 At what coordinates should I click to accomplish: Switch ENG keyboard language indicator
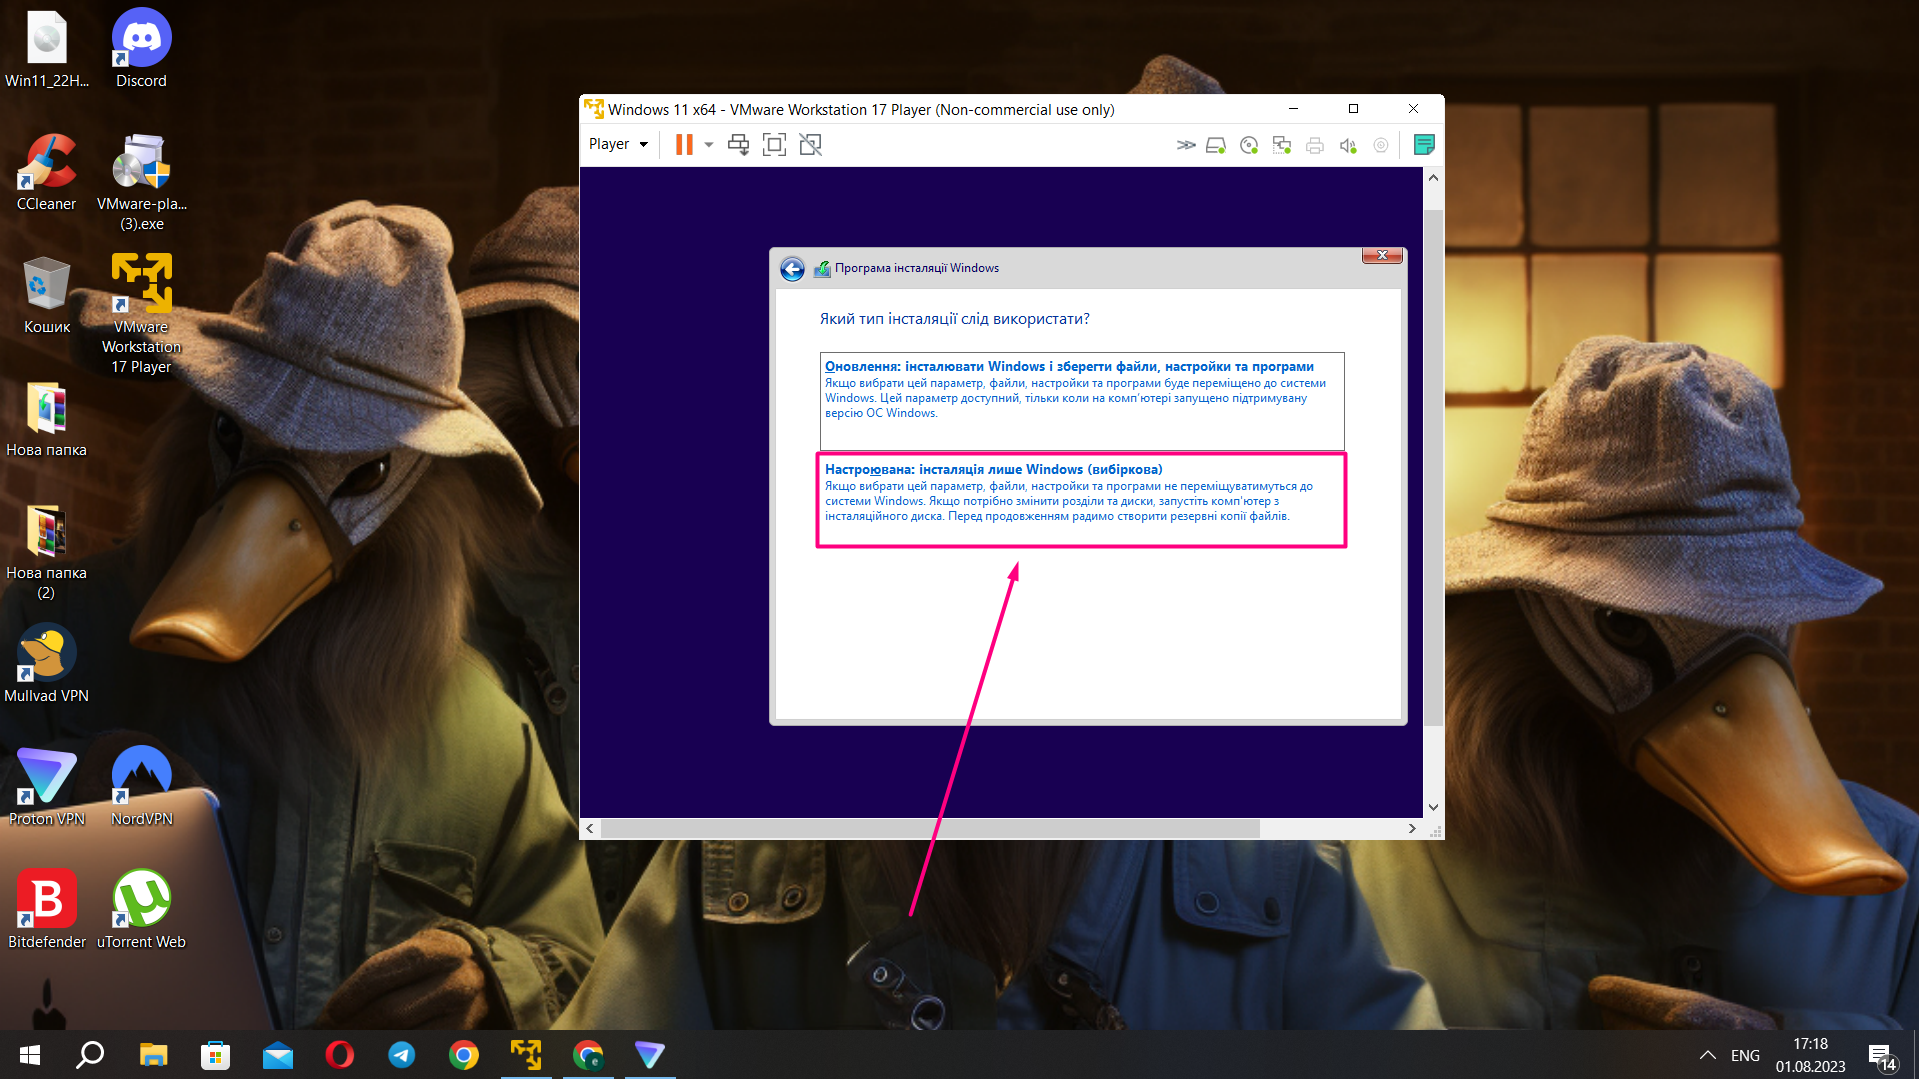point(1745,1055)
